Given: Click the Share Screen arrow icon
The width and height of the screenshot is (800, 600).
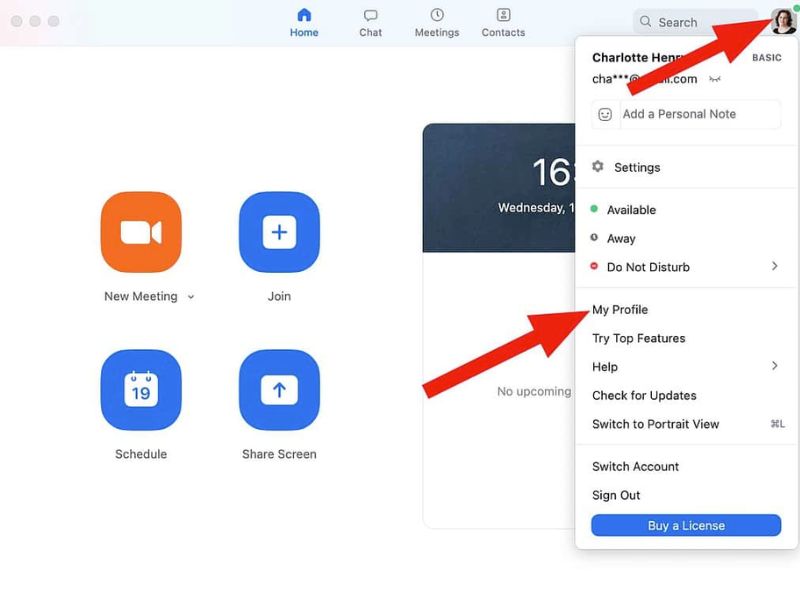Looking at the screenshot, I should (x=279, y=390).
